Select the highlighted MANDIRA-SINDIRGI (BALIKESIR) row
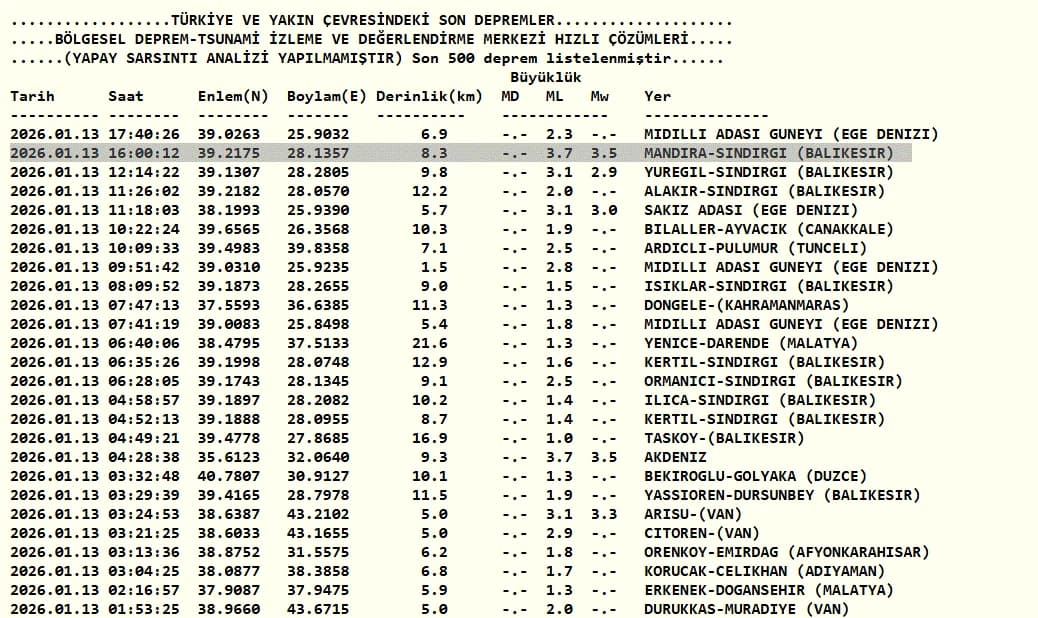Viewport: 1038px width, 618px height. [461, 153]
